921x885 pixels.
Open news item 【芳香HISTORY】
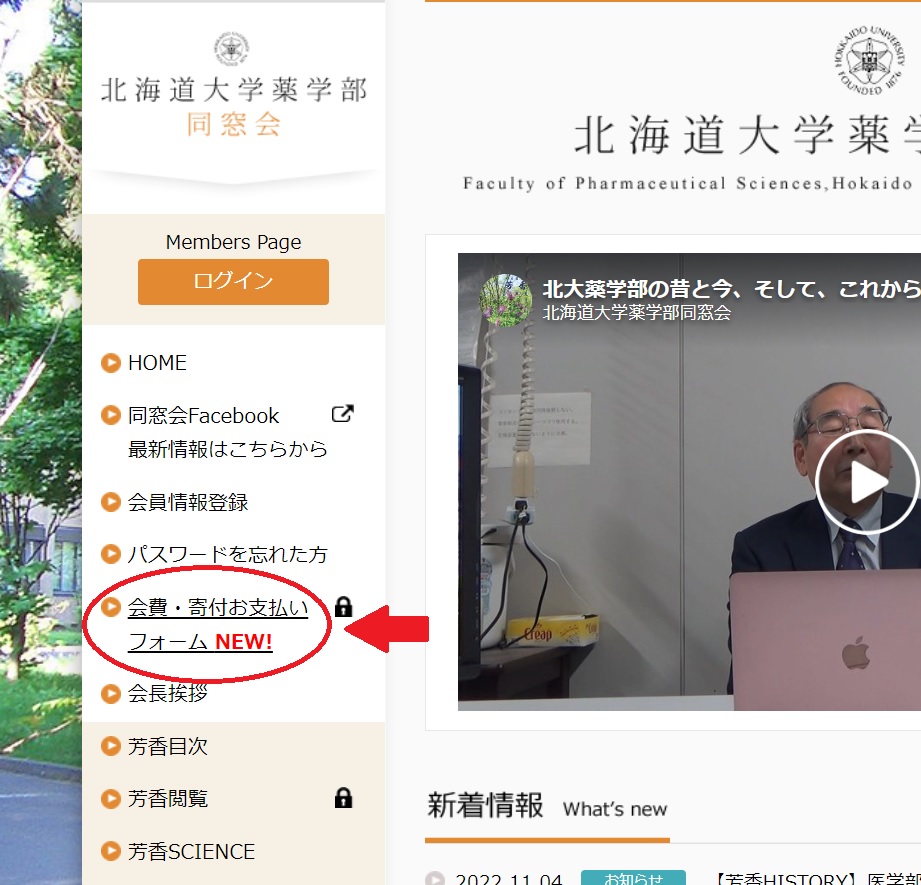click(x=816, y=879)
